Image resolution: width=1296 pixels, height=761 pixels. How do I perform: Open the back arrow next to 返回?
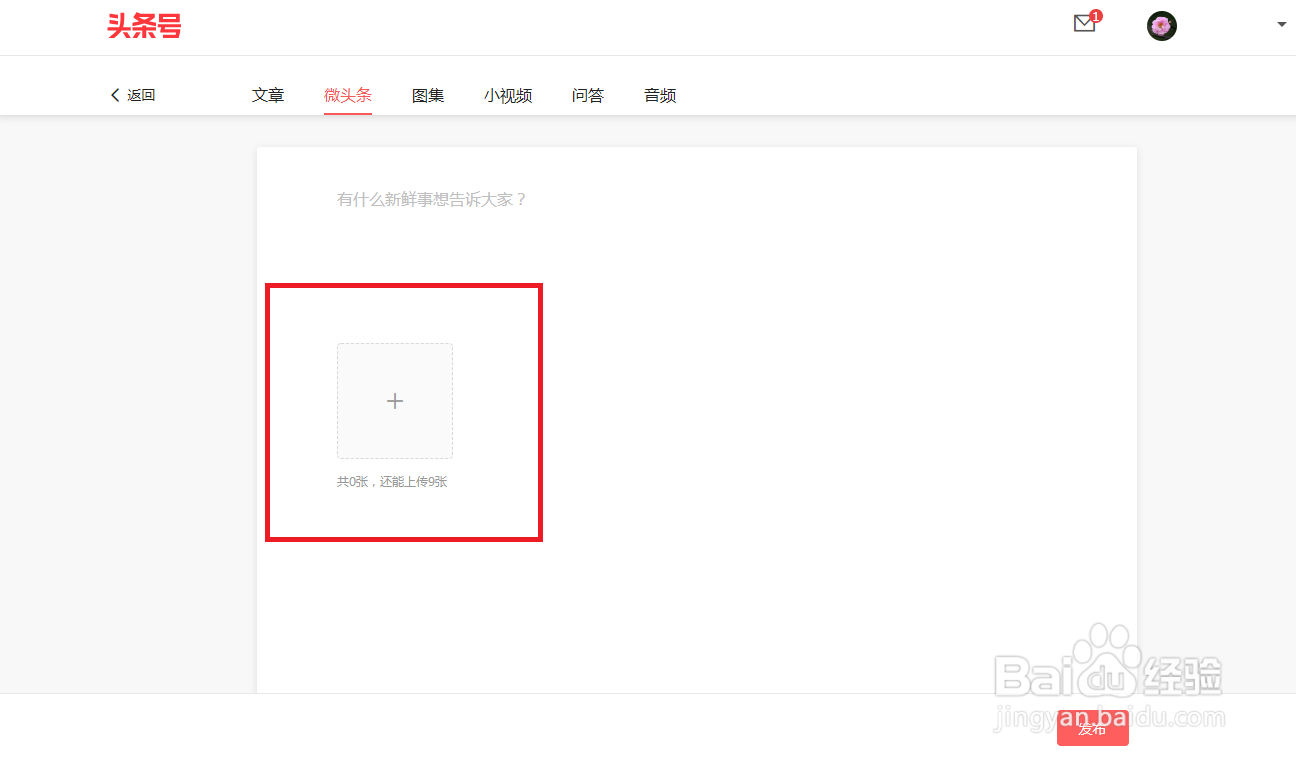tap(115, 94)
